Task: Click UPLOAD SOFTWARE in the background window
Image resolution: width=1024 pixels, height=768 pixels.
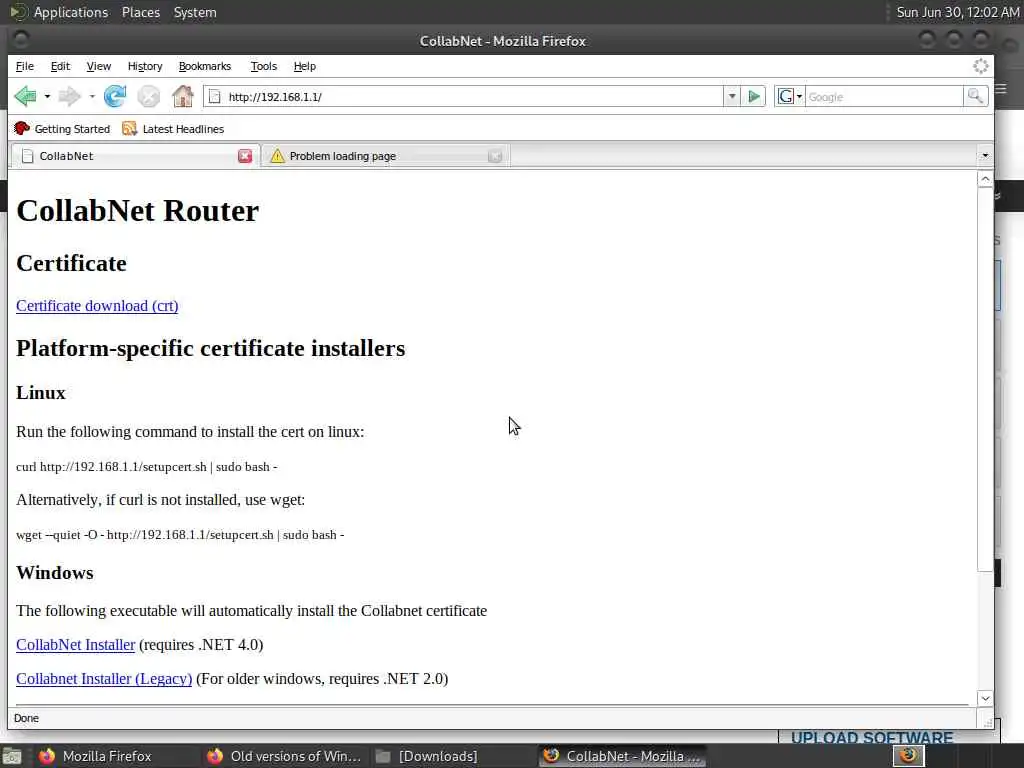Action: point(872,738)
